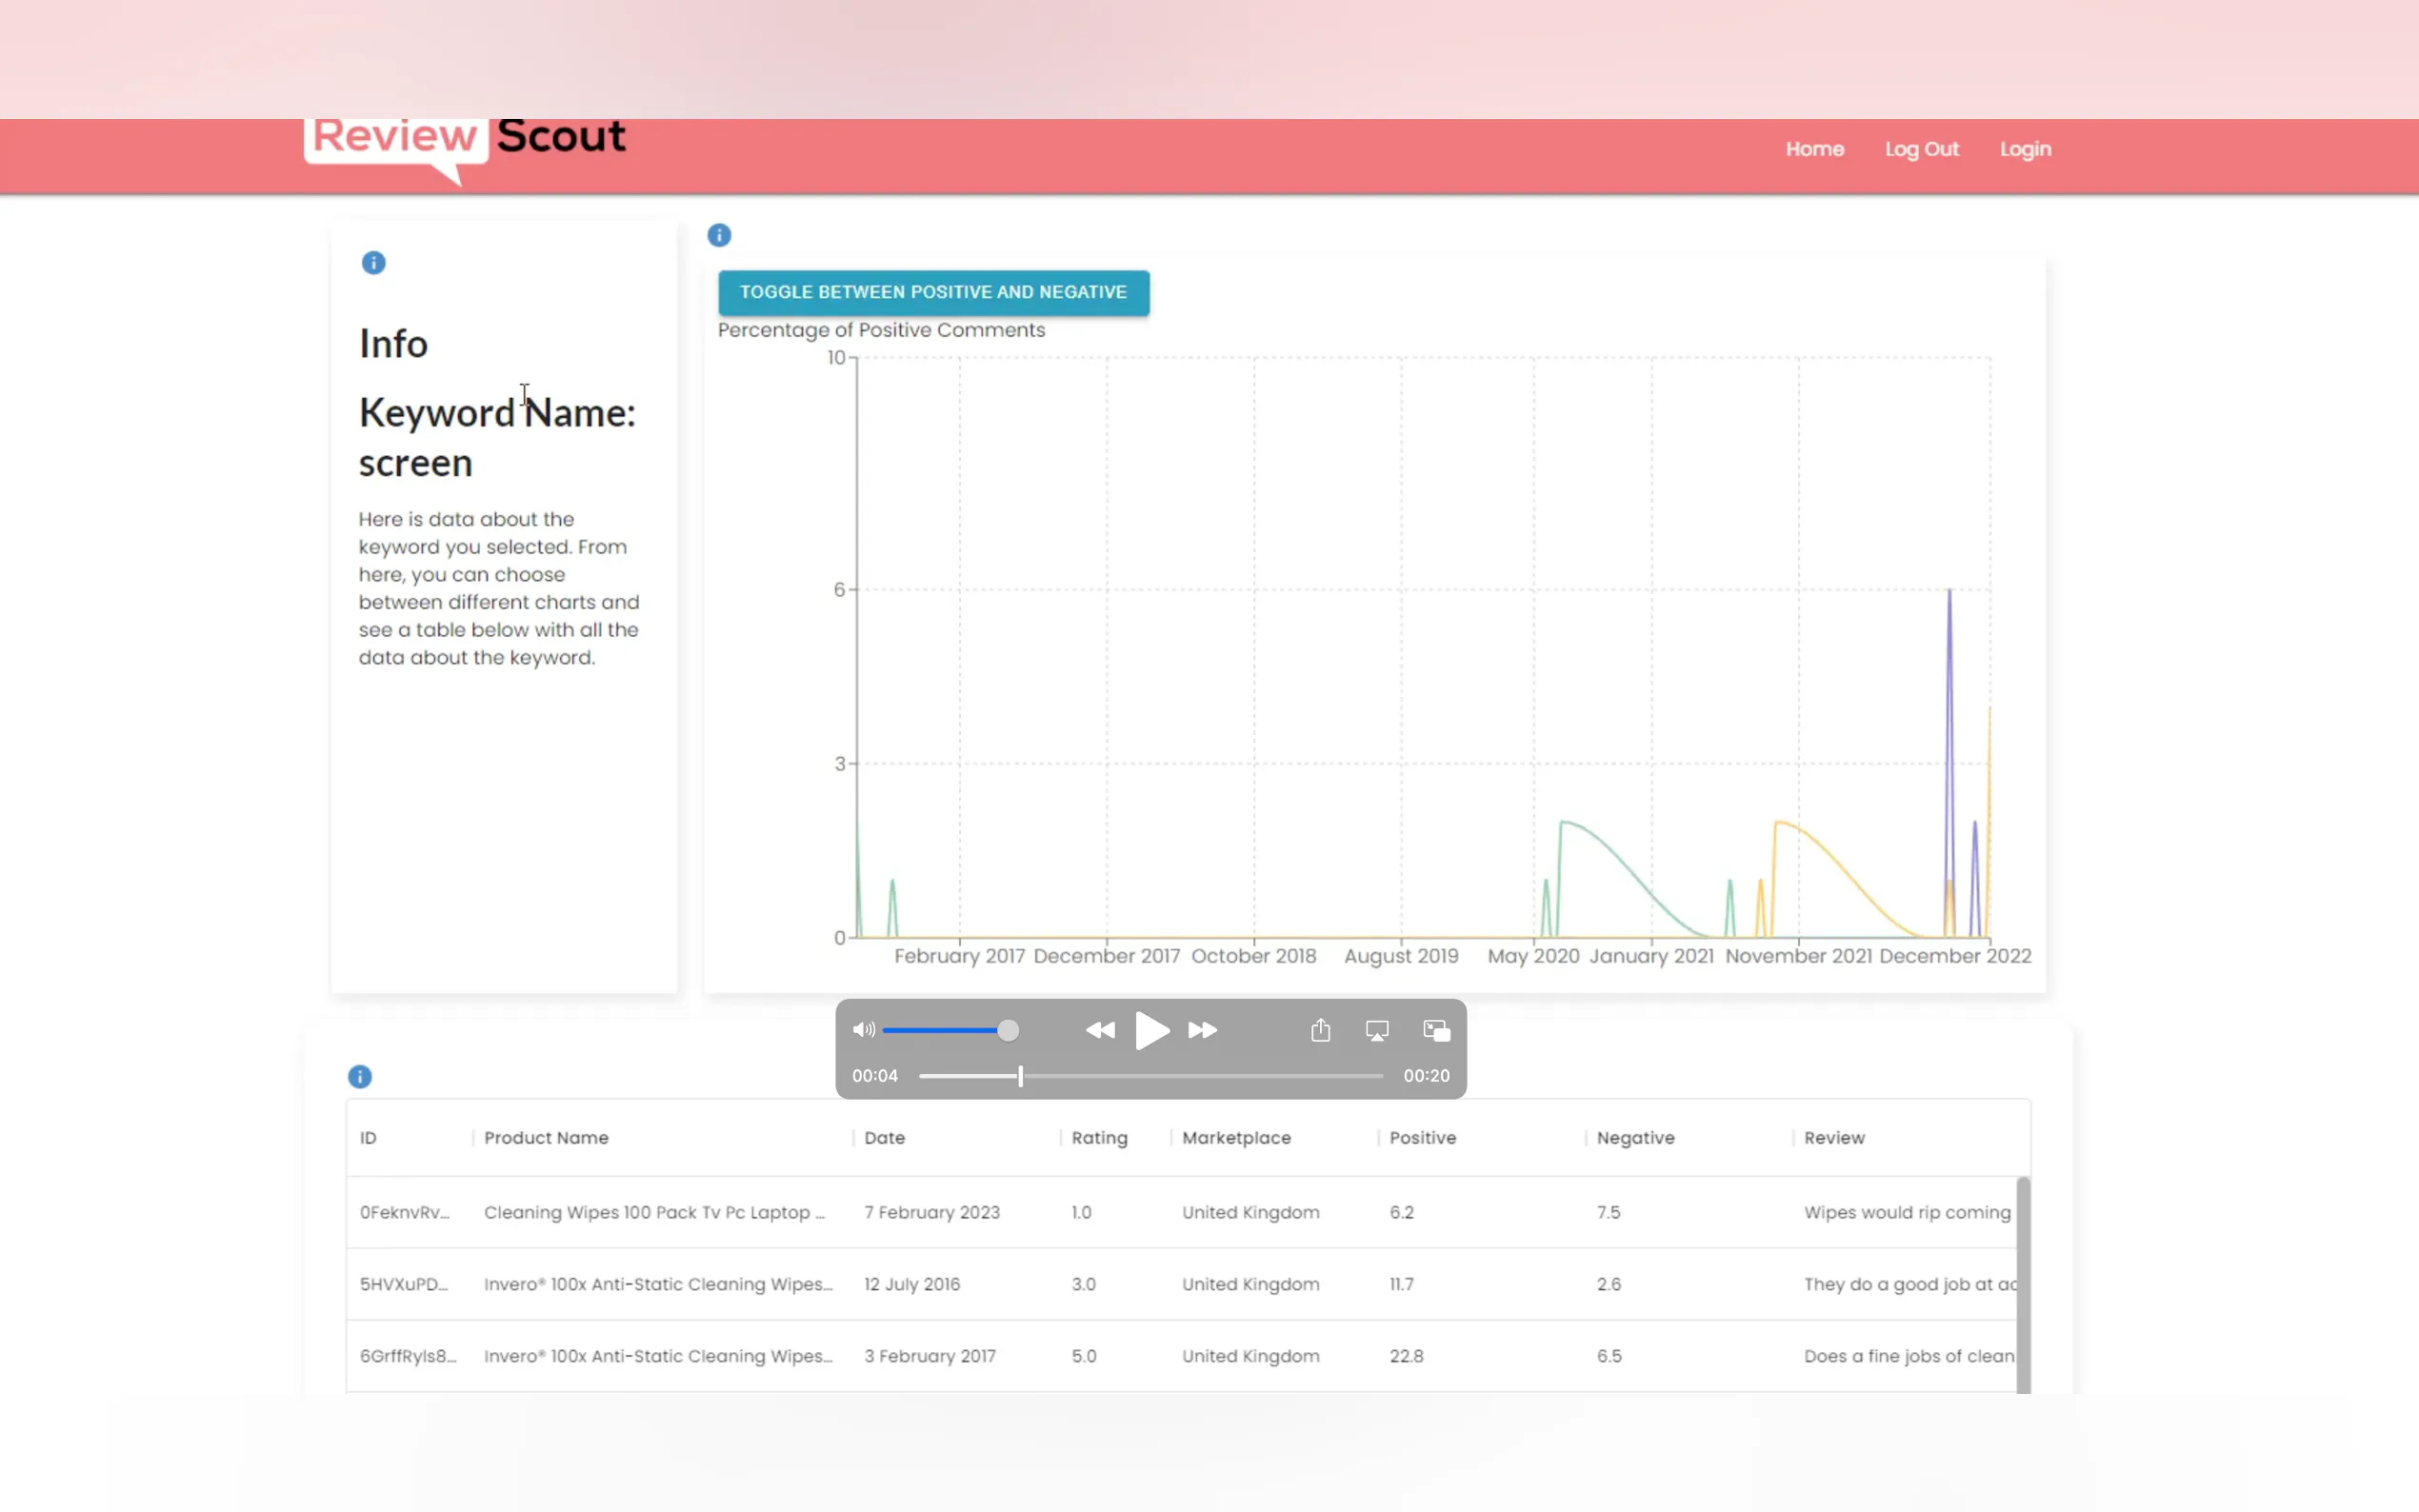Sort table by Date column header

coord(884,1138)
